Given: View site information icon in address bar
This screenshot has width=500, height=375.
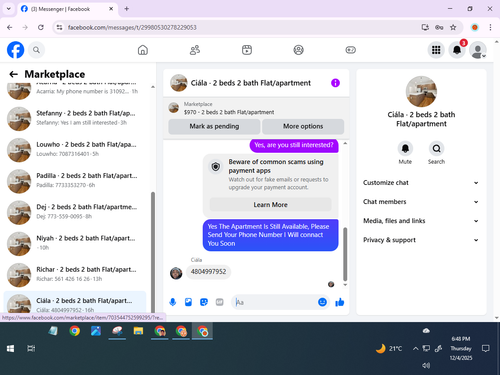Looking at the screenshot, I should coord(59,27).
